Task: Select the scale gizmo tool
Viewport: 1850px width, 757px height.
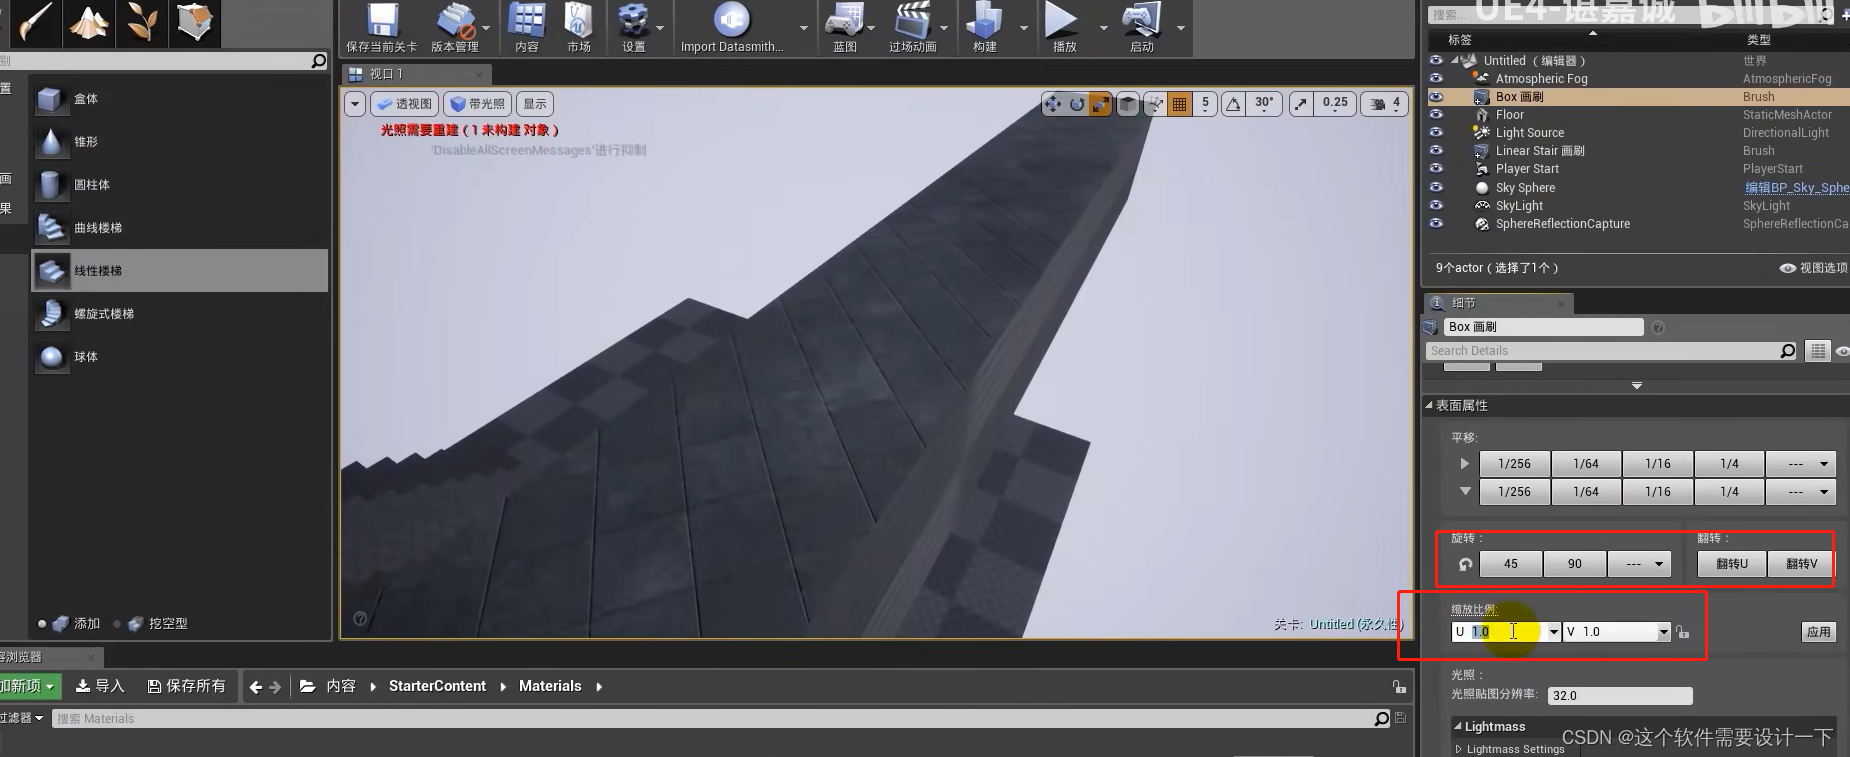Action: coord(1100,104)
